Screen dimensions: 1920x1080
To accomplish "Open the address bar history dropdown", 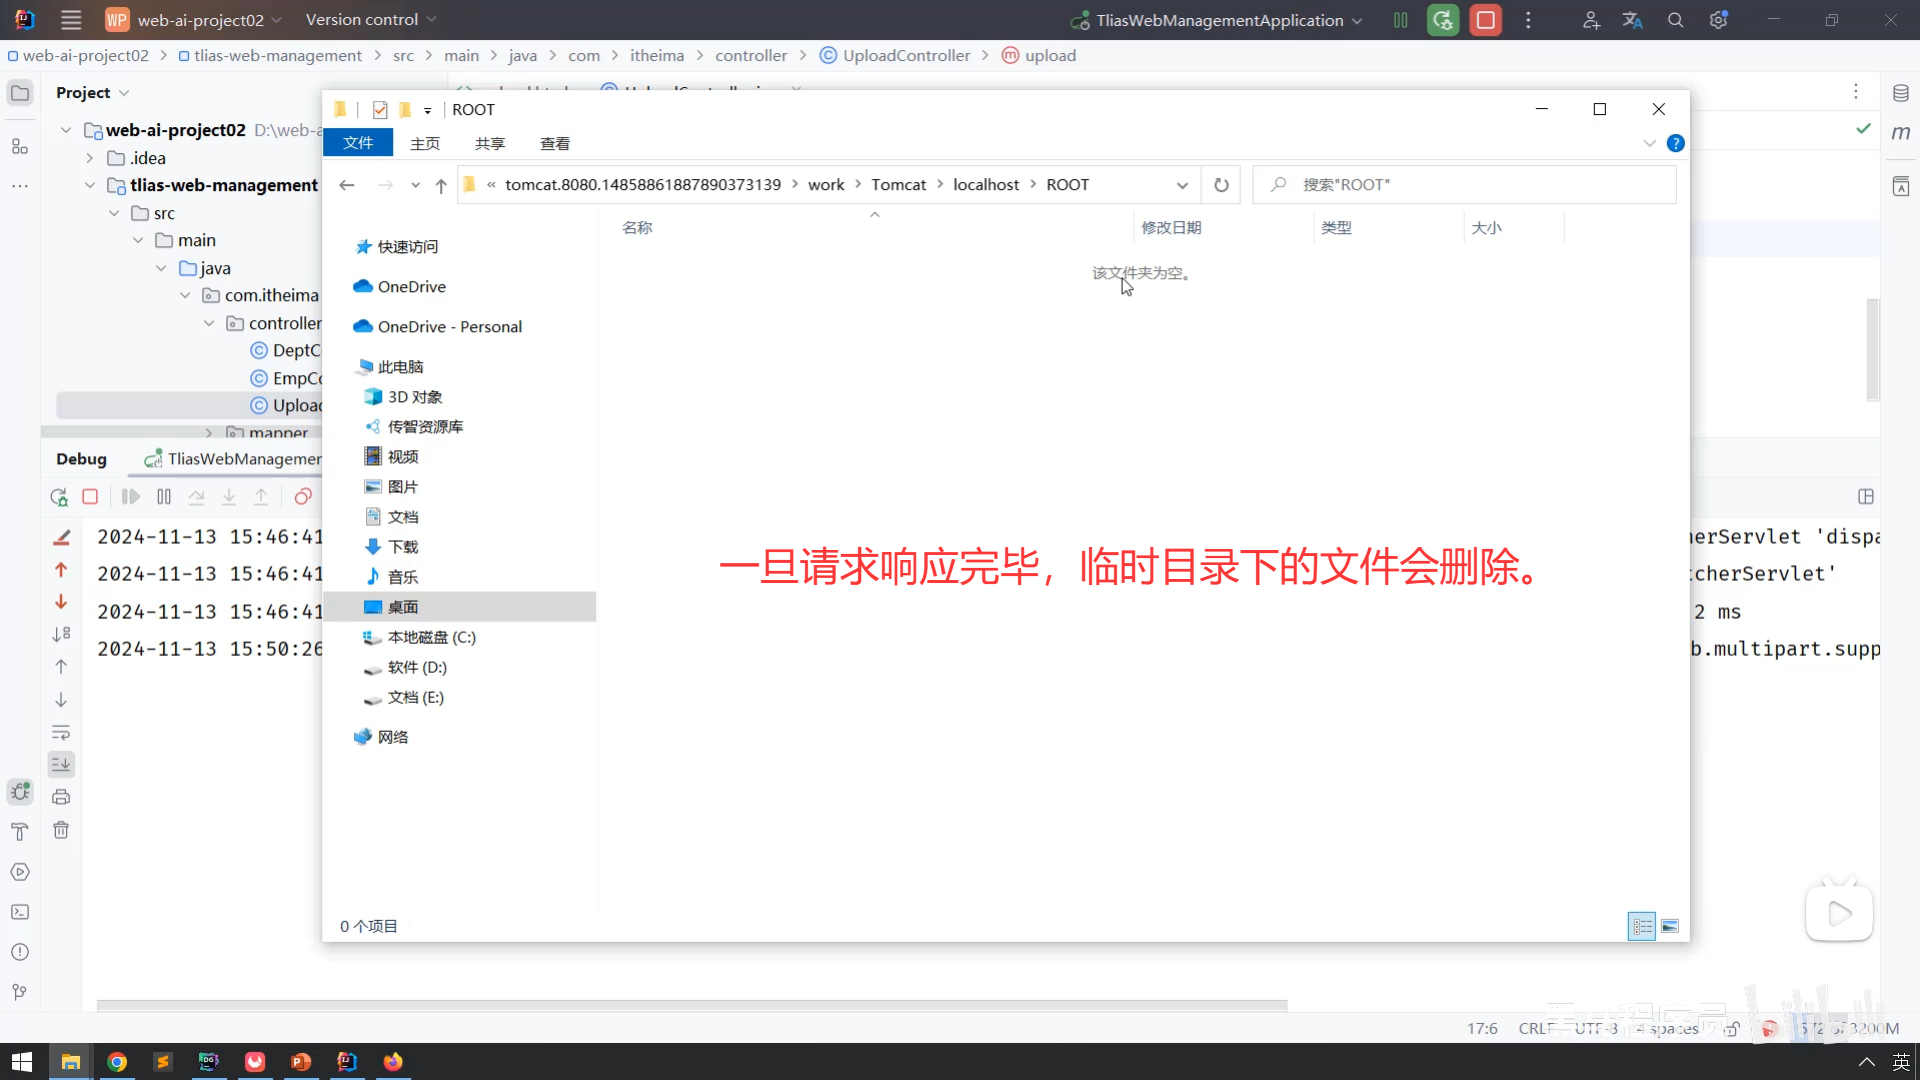I will click(1182, 185).
